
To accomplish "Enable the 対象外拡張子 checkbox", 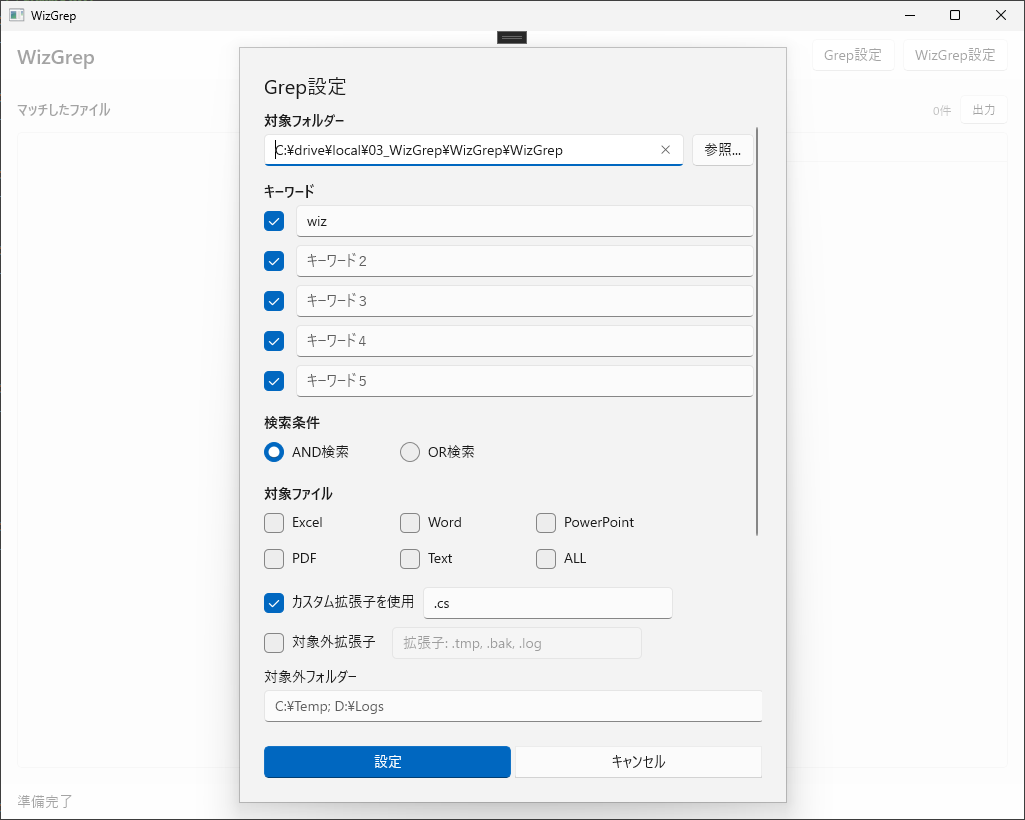I will [x=274, y=643].
